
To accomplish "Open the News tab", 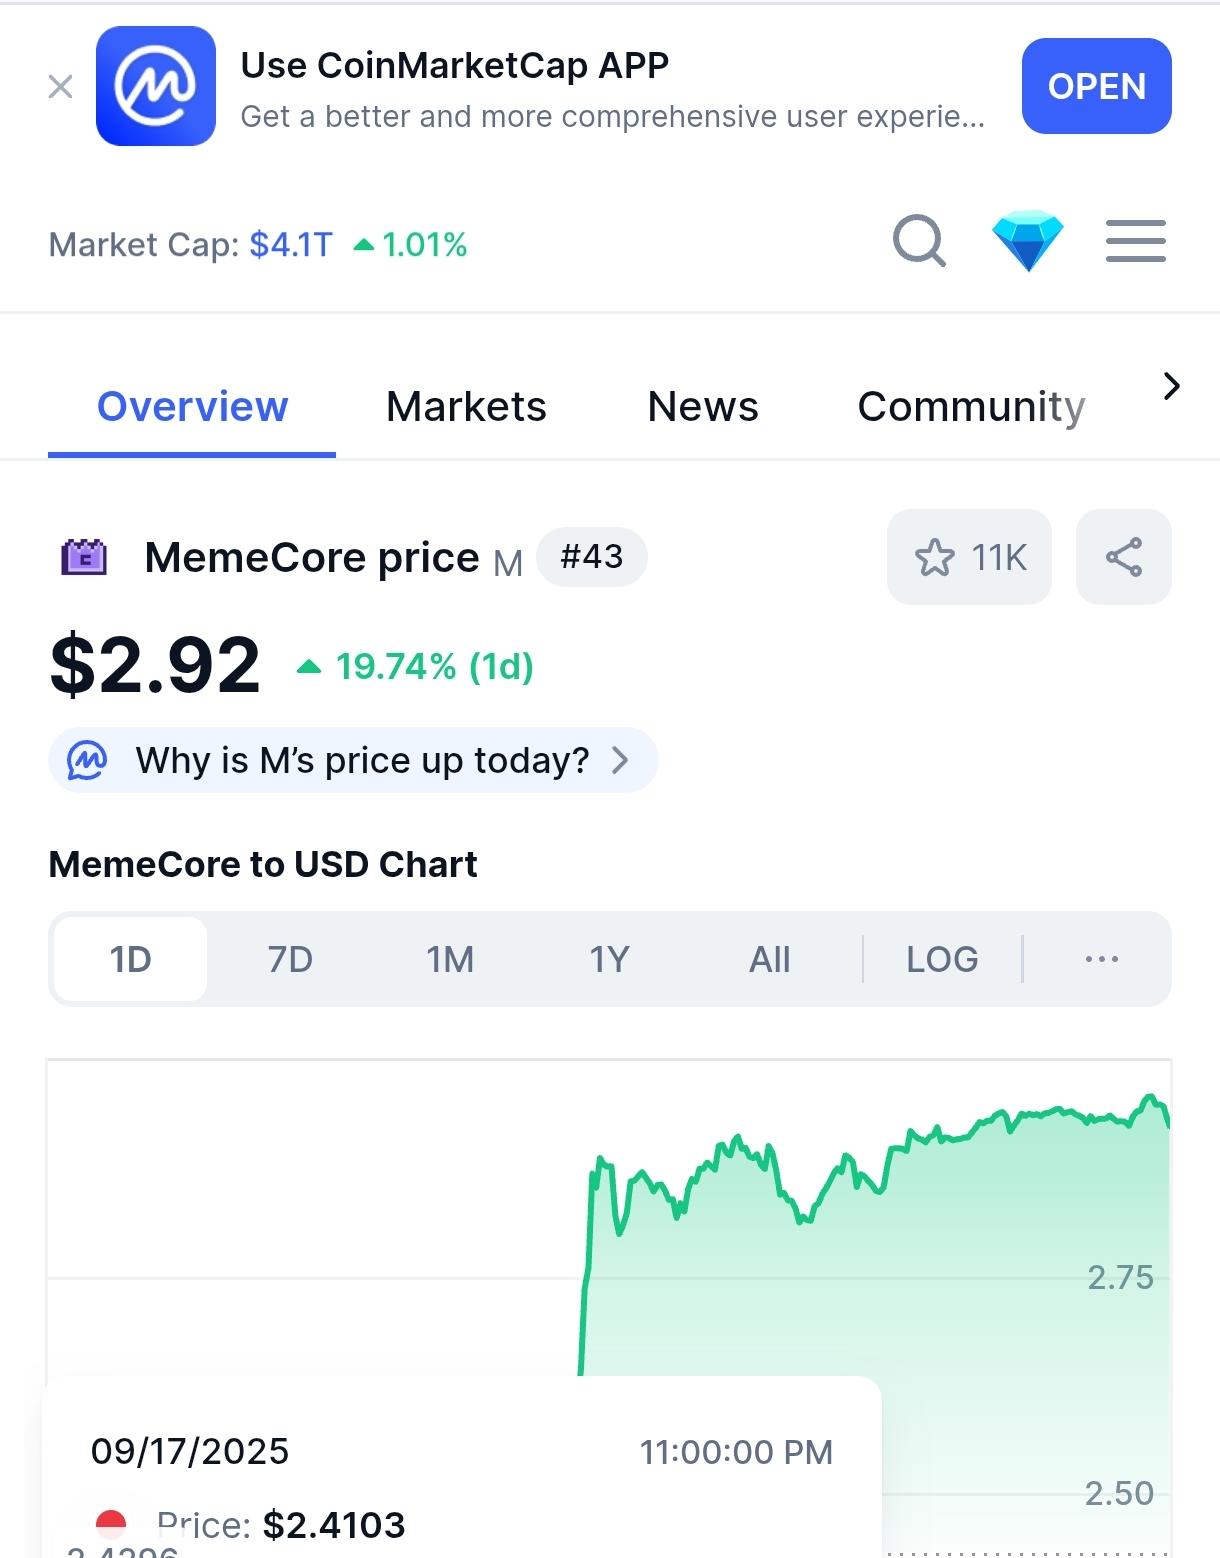I will [x=703, y=407].
